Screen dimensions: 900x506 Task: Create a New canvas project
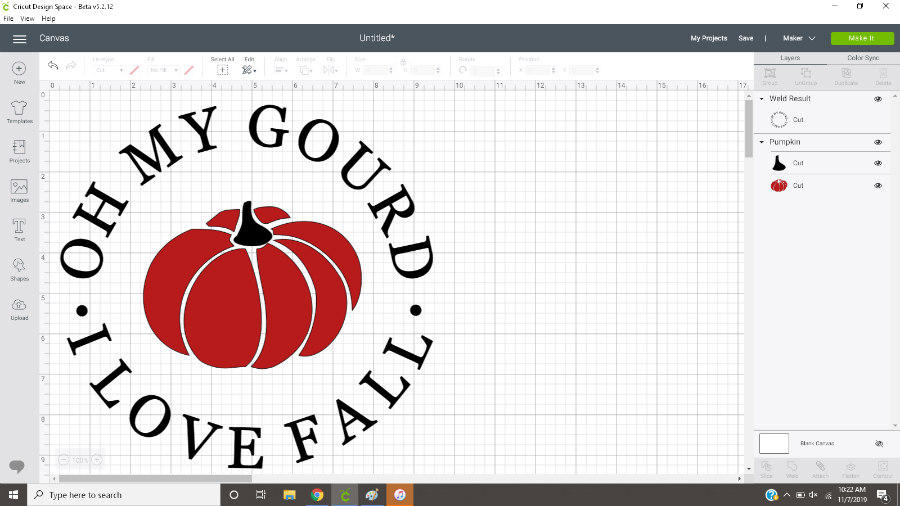(x=19, y=70)
